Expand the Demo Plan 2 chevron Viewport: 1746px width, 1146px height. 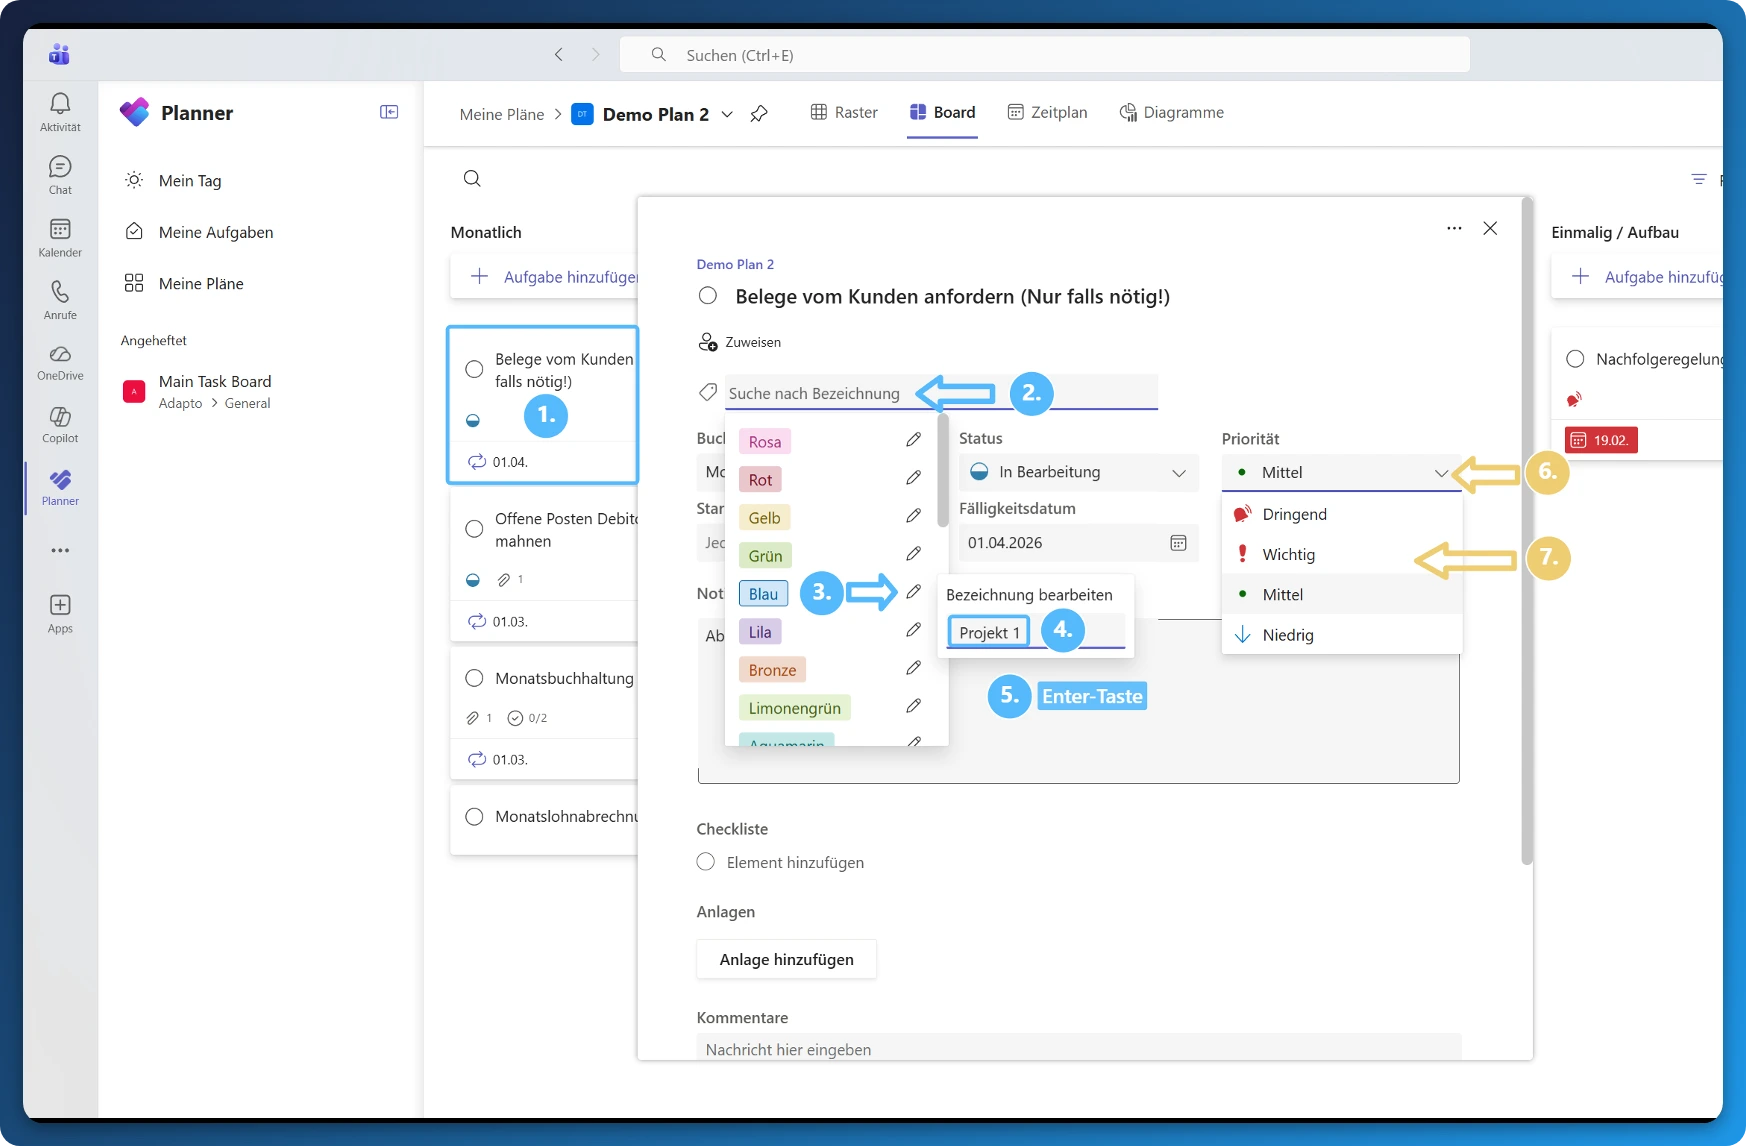(x=727, y=114)
